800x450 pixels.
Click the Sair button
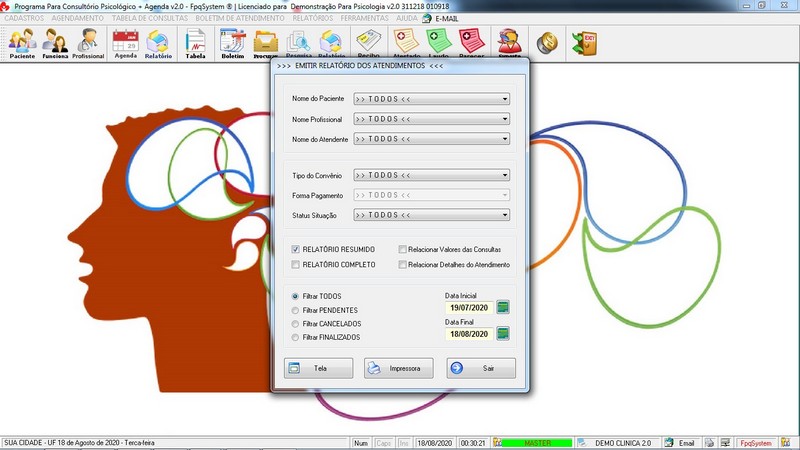pos(481,368)
